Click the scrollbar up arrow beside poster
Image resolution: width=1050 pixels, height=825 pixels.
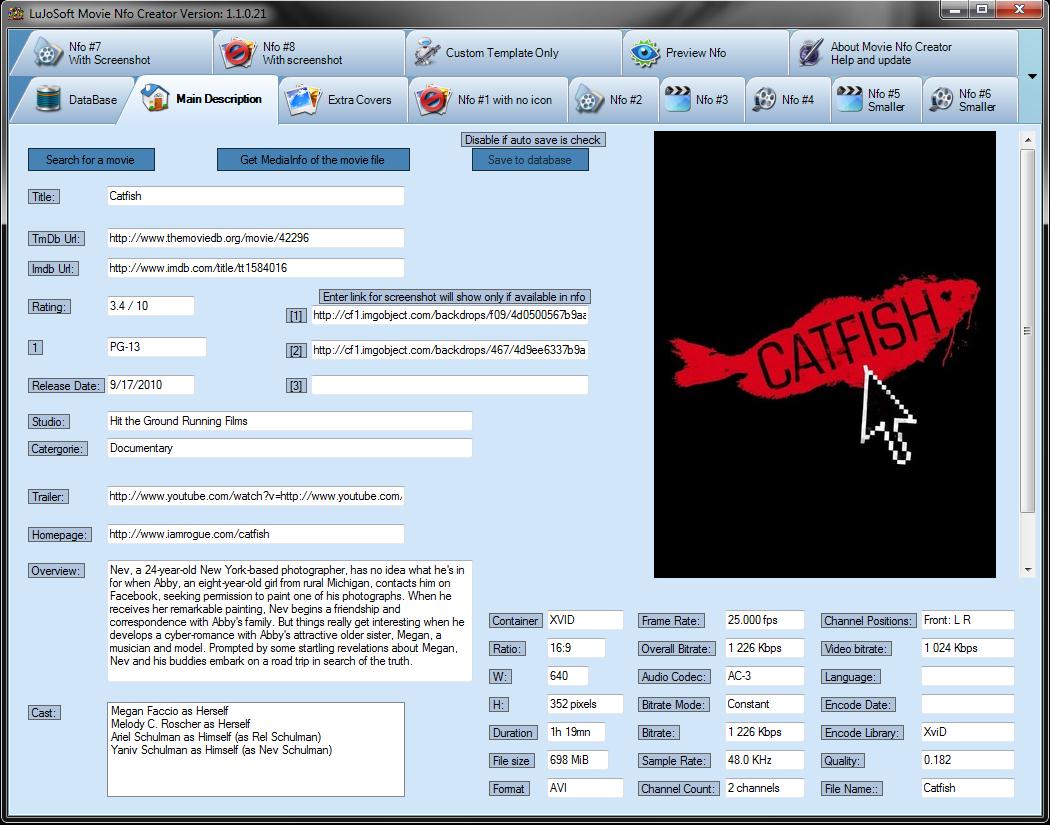[x=1027, y=140]
